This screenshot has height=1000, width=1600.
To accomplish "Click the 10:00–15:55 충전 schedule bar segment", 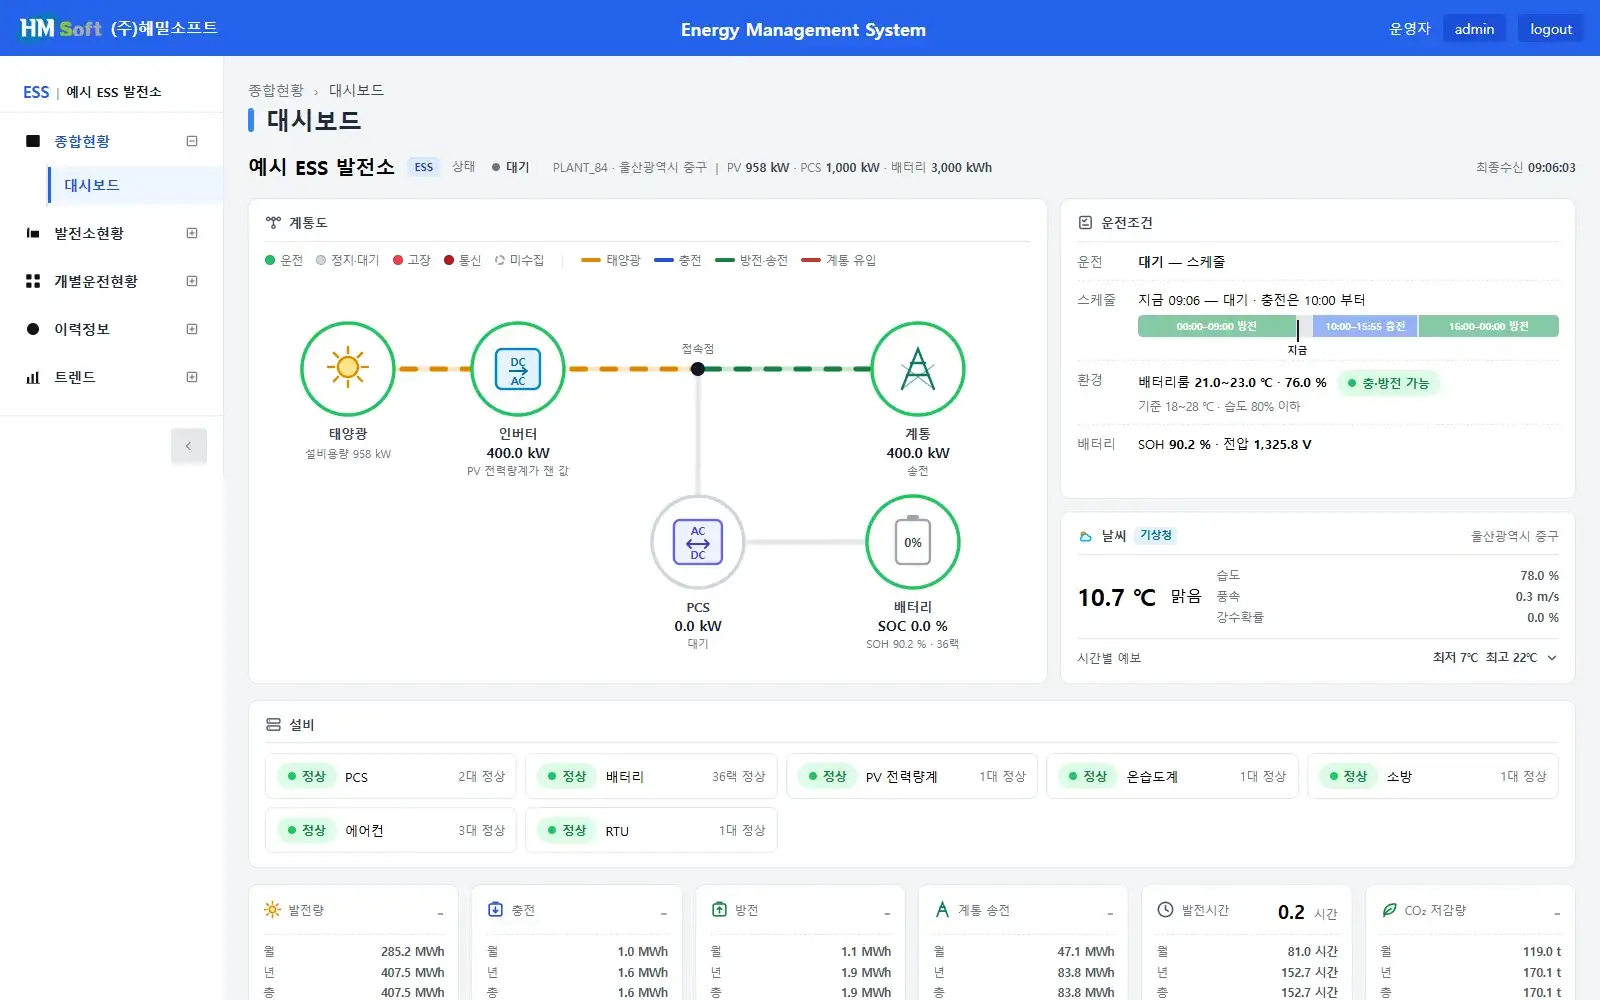I will [1365, 326].
